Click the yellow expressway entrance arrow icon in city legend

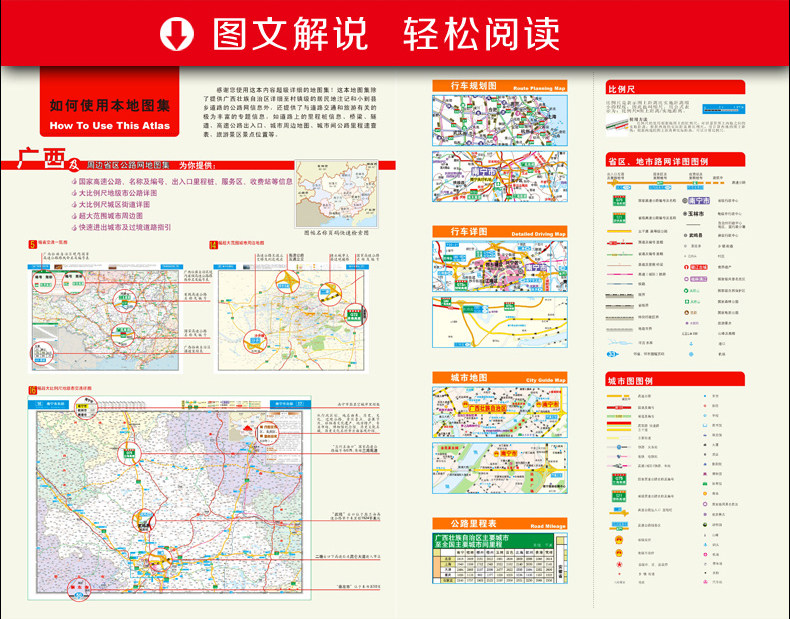[619, 512]
